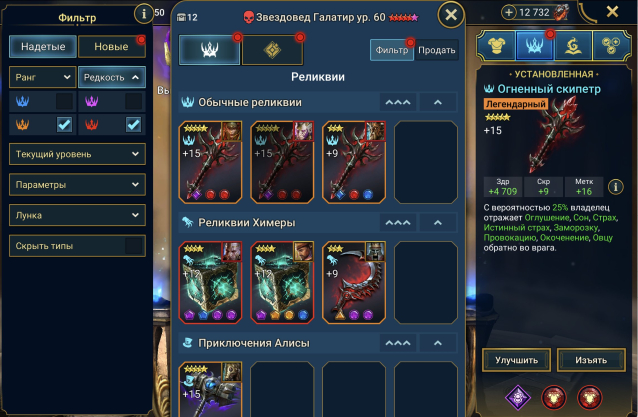Open filter info icon
The width and height of the screenshot is (638, 417).
(x=143, y=14)
